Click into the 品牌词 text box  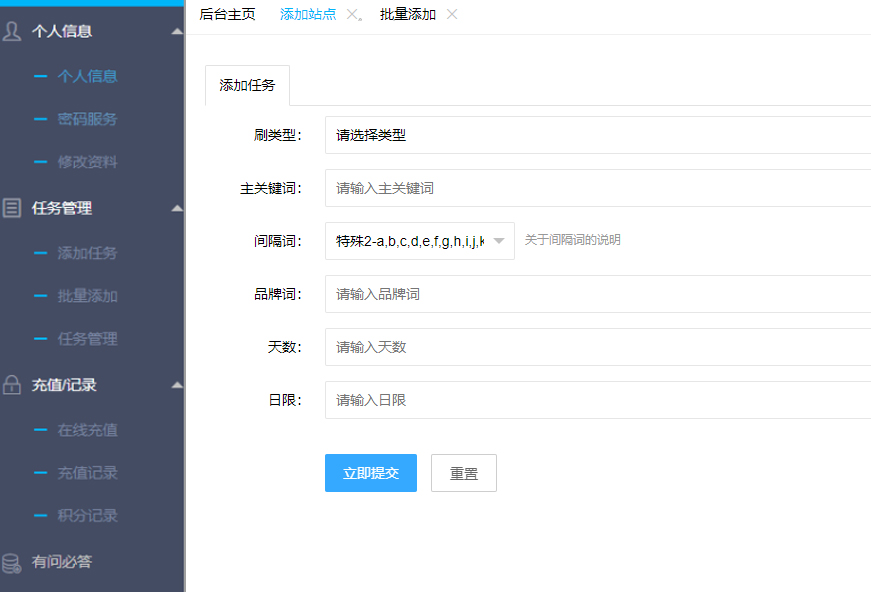[597, 294]
